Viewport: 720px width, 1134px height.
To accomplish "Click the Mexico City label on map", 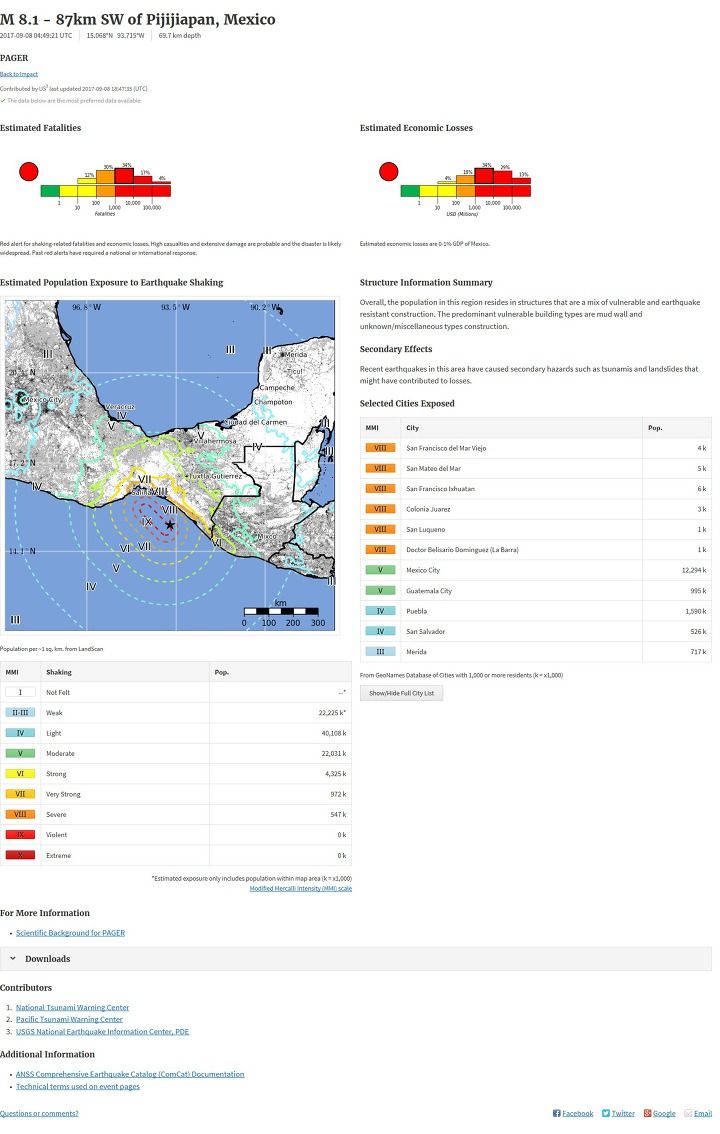I will click(43, 399).
